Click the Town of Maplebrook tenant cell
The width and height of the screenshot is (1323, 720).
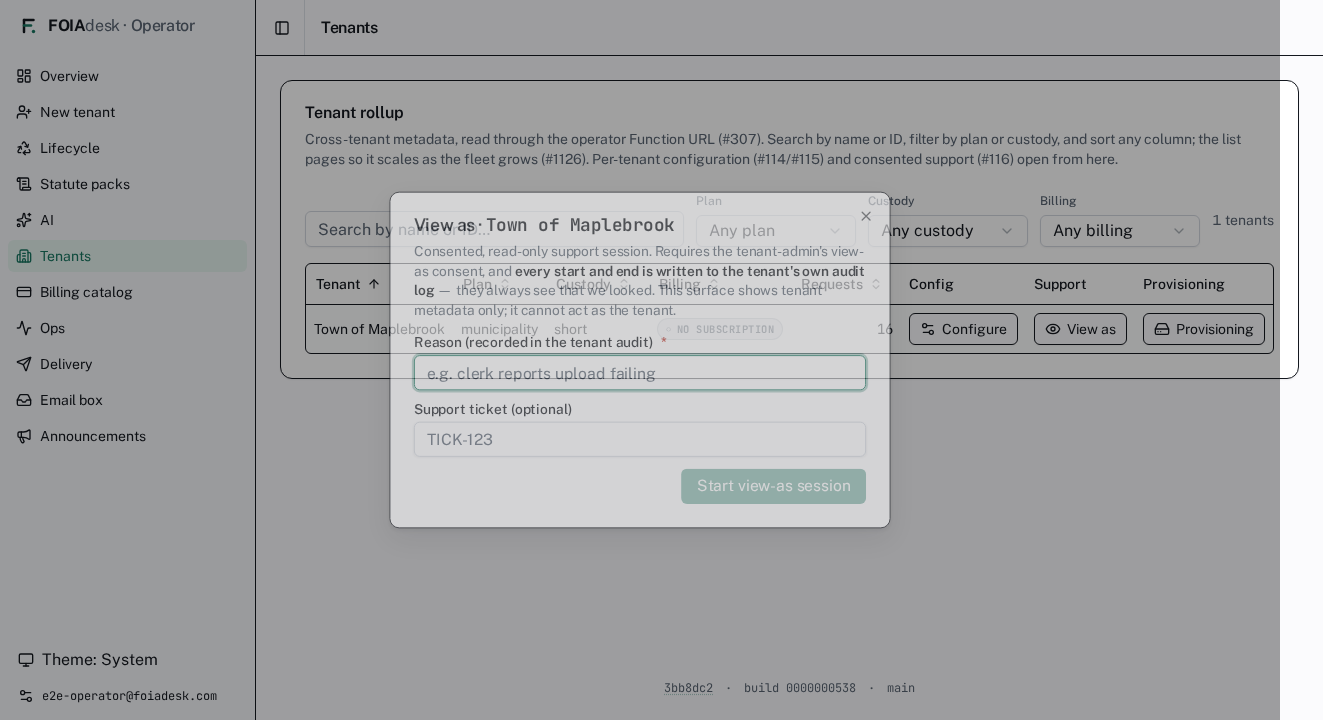[x=379, y=329]
